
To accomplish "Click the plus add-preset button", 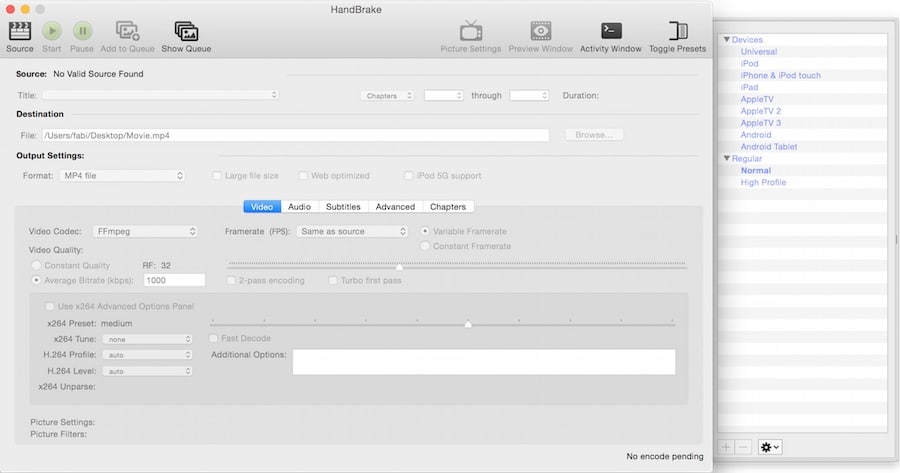I will coord(726,447).
